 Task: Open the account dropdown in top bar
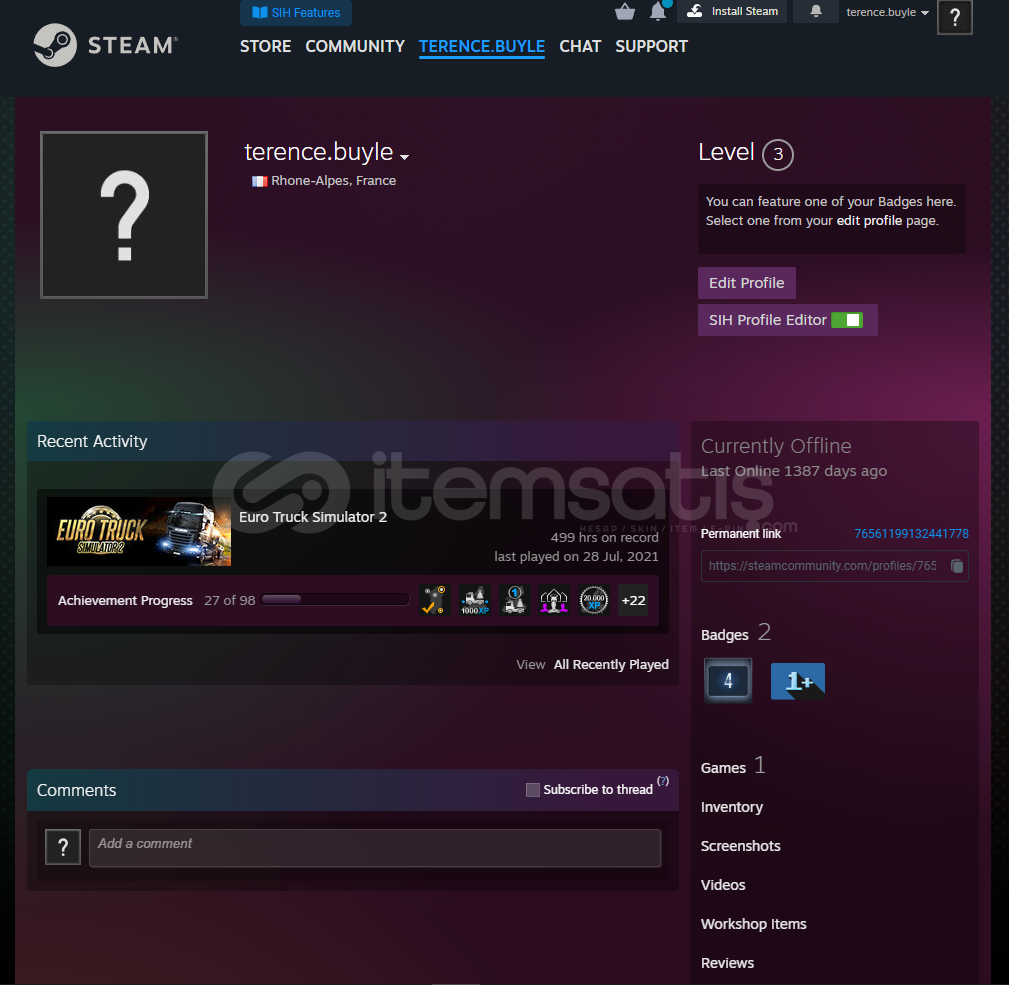click(x=887, y=12)
